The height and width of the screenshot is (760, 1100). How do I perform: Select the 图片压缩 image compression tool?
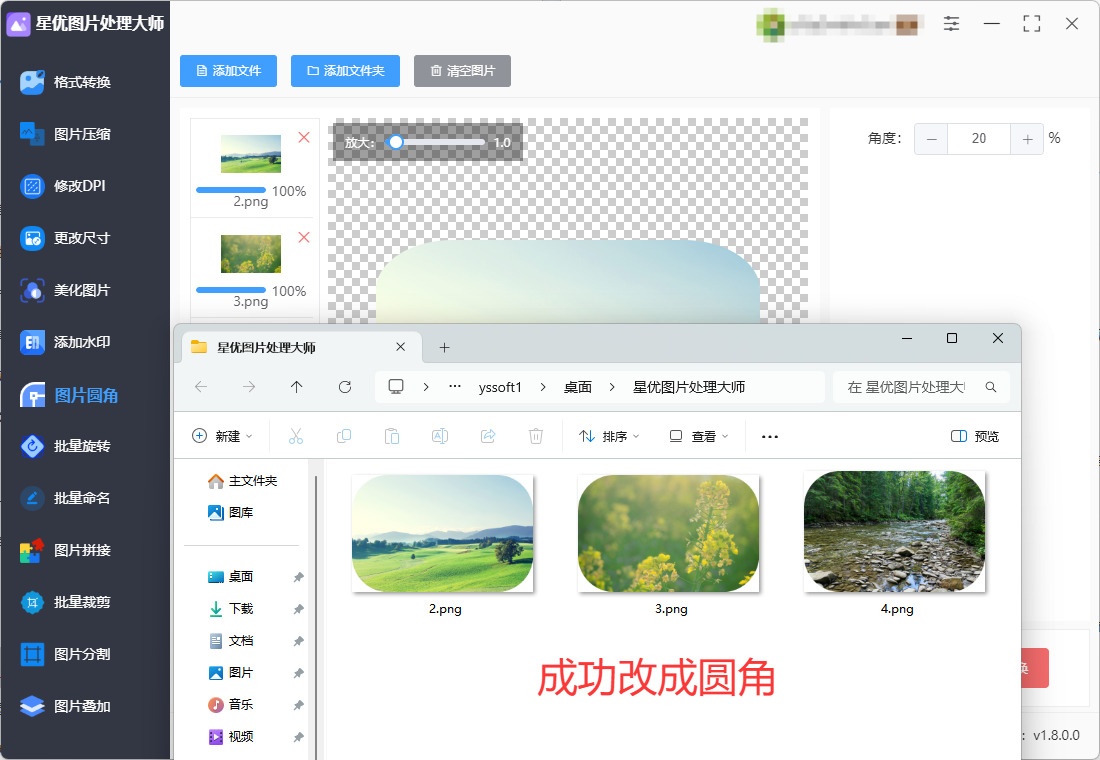point(65,134)
